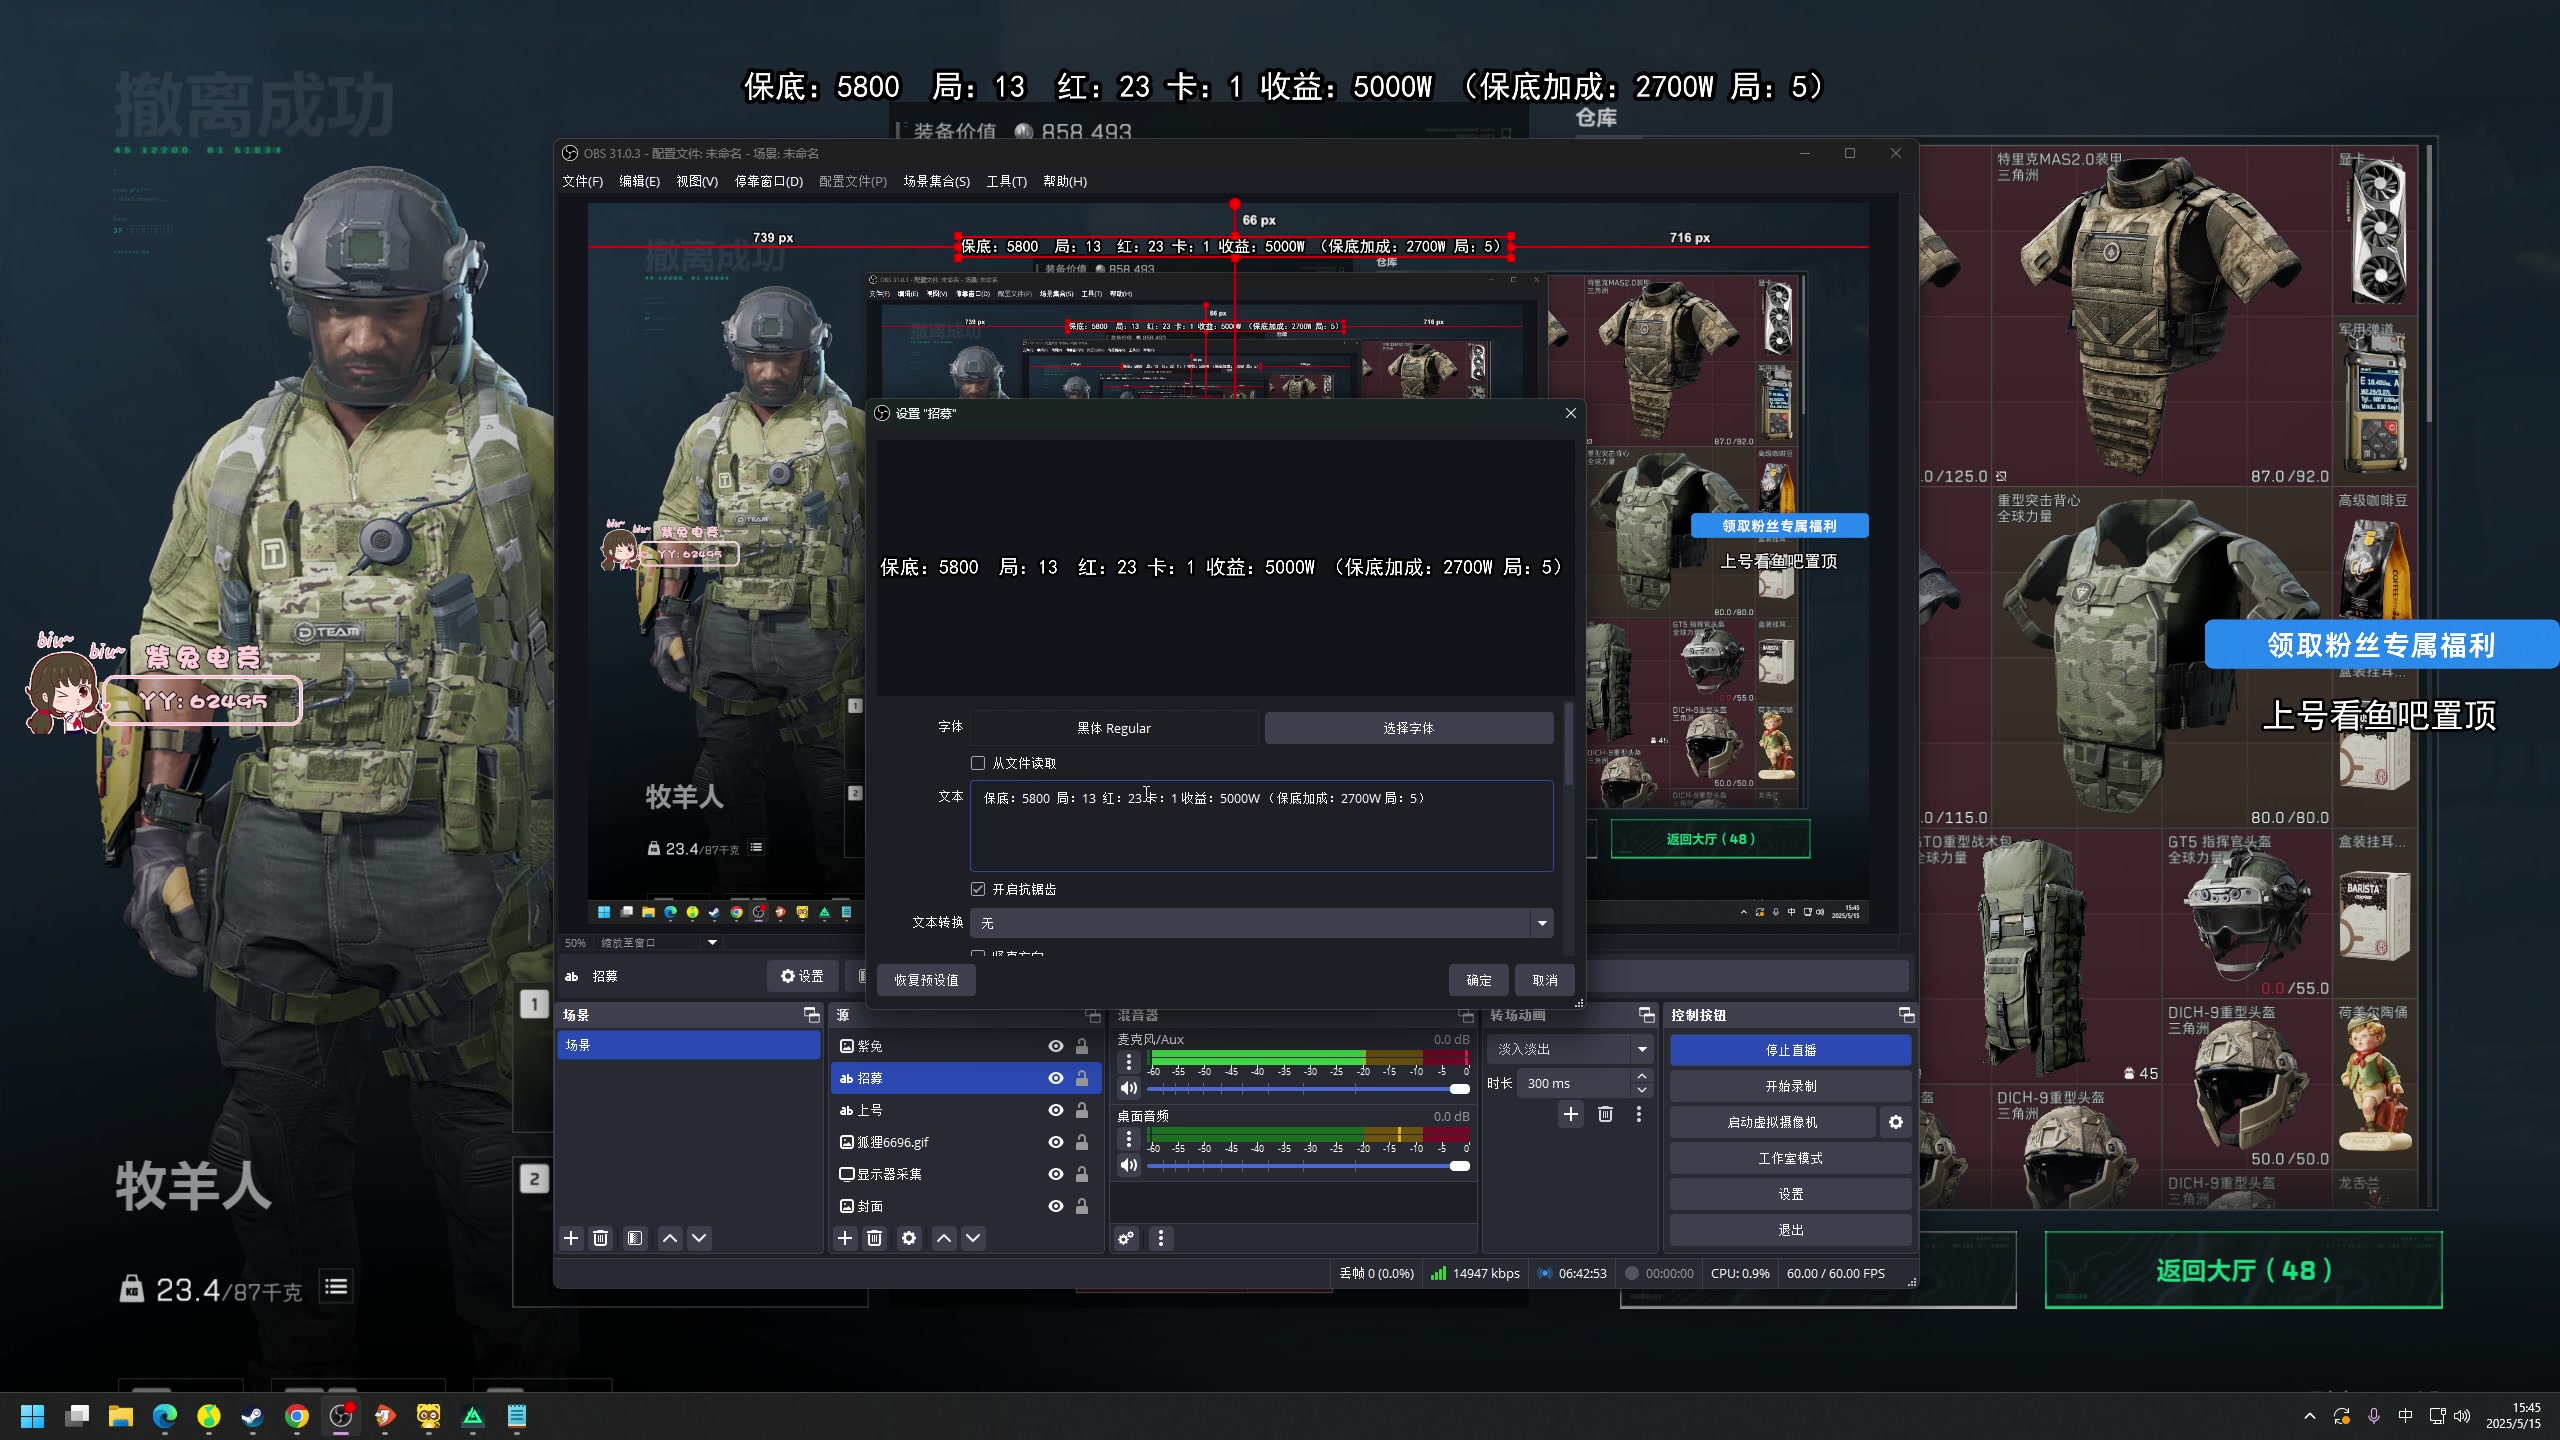Show hidden system tray icons chevron

coord(2309,1416)
